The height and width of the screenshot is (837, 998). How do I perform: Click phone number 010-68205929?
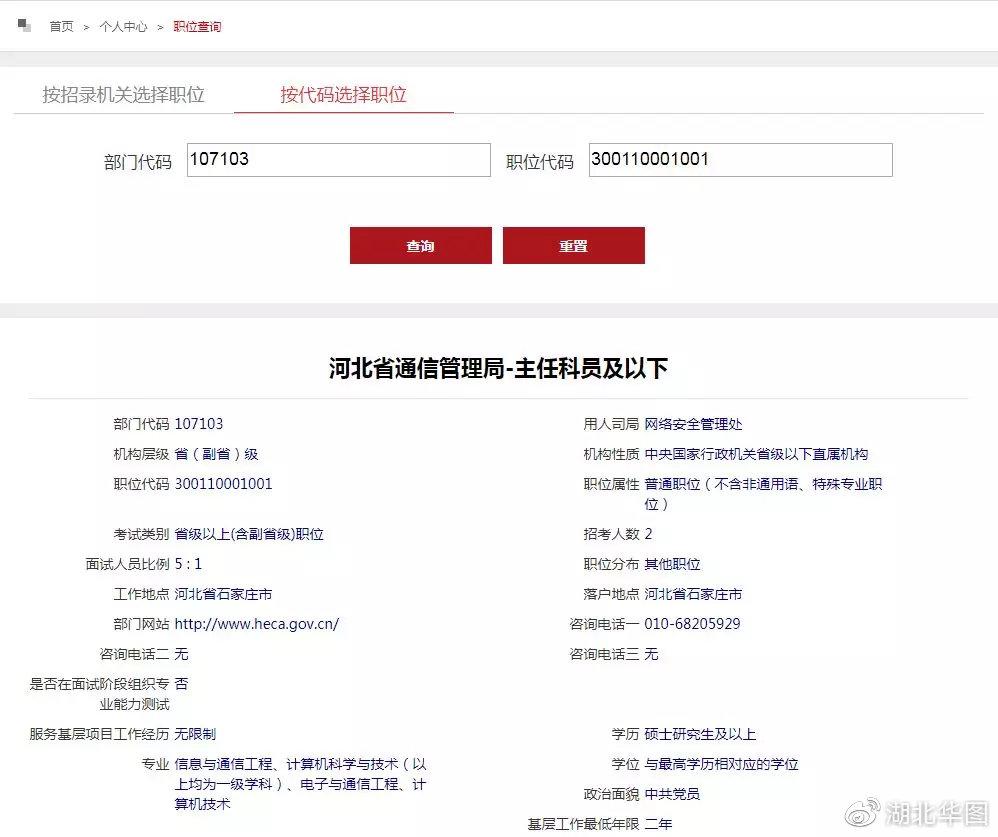point(692,624)
